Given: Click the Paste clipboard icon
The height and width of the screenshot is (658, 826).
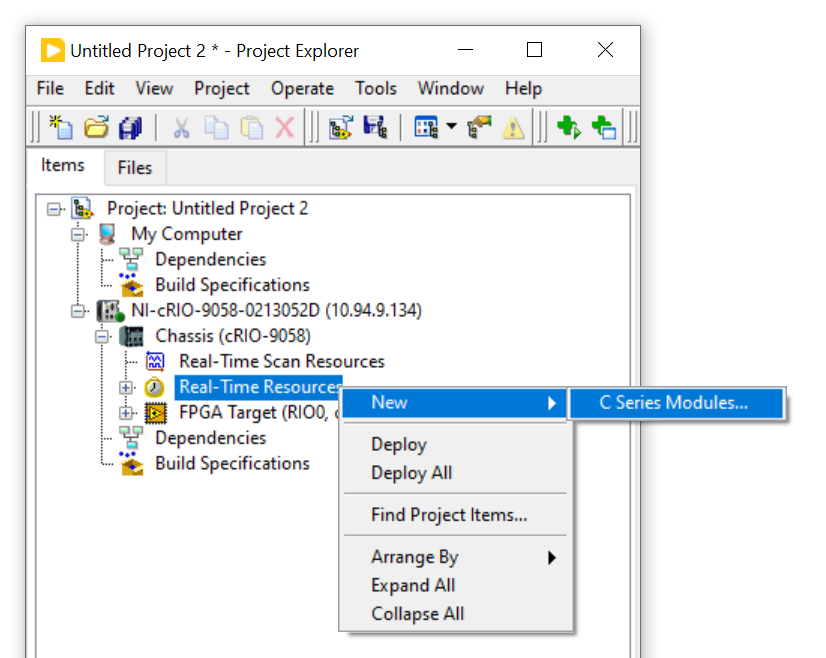Looking at the screenshot, I should click(x=251, y=127).
